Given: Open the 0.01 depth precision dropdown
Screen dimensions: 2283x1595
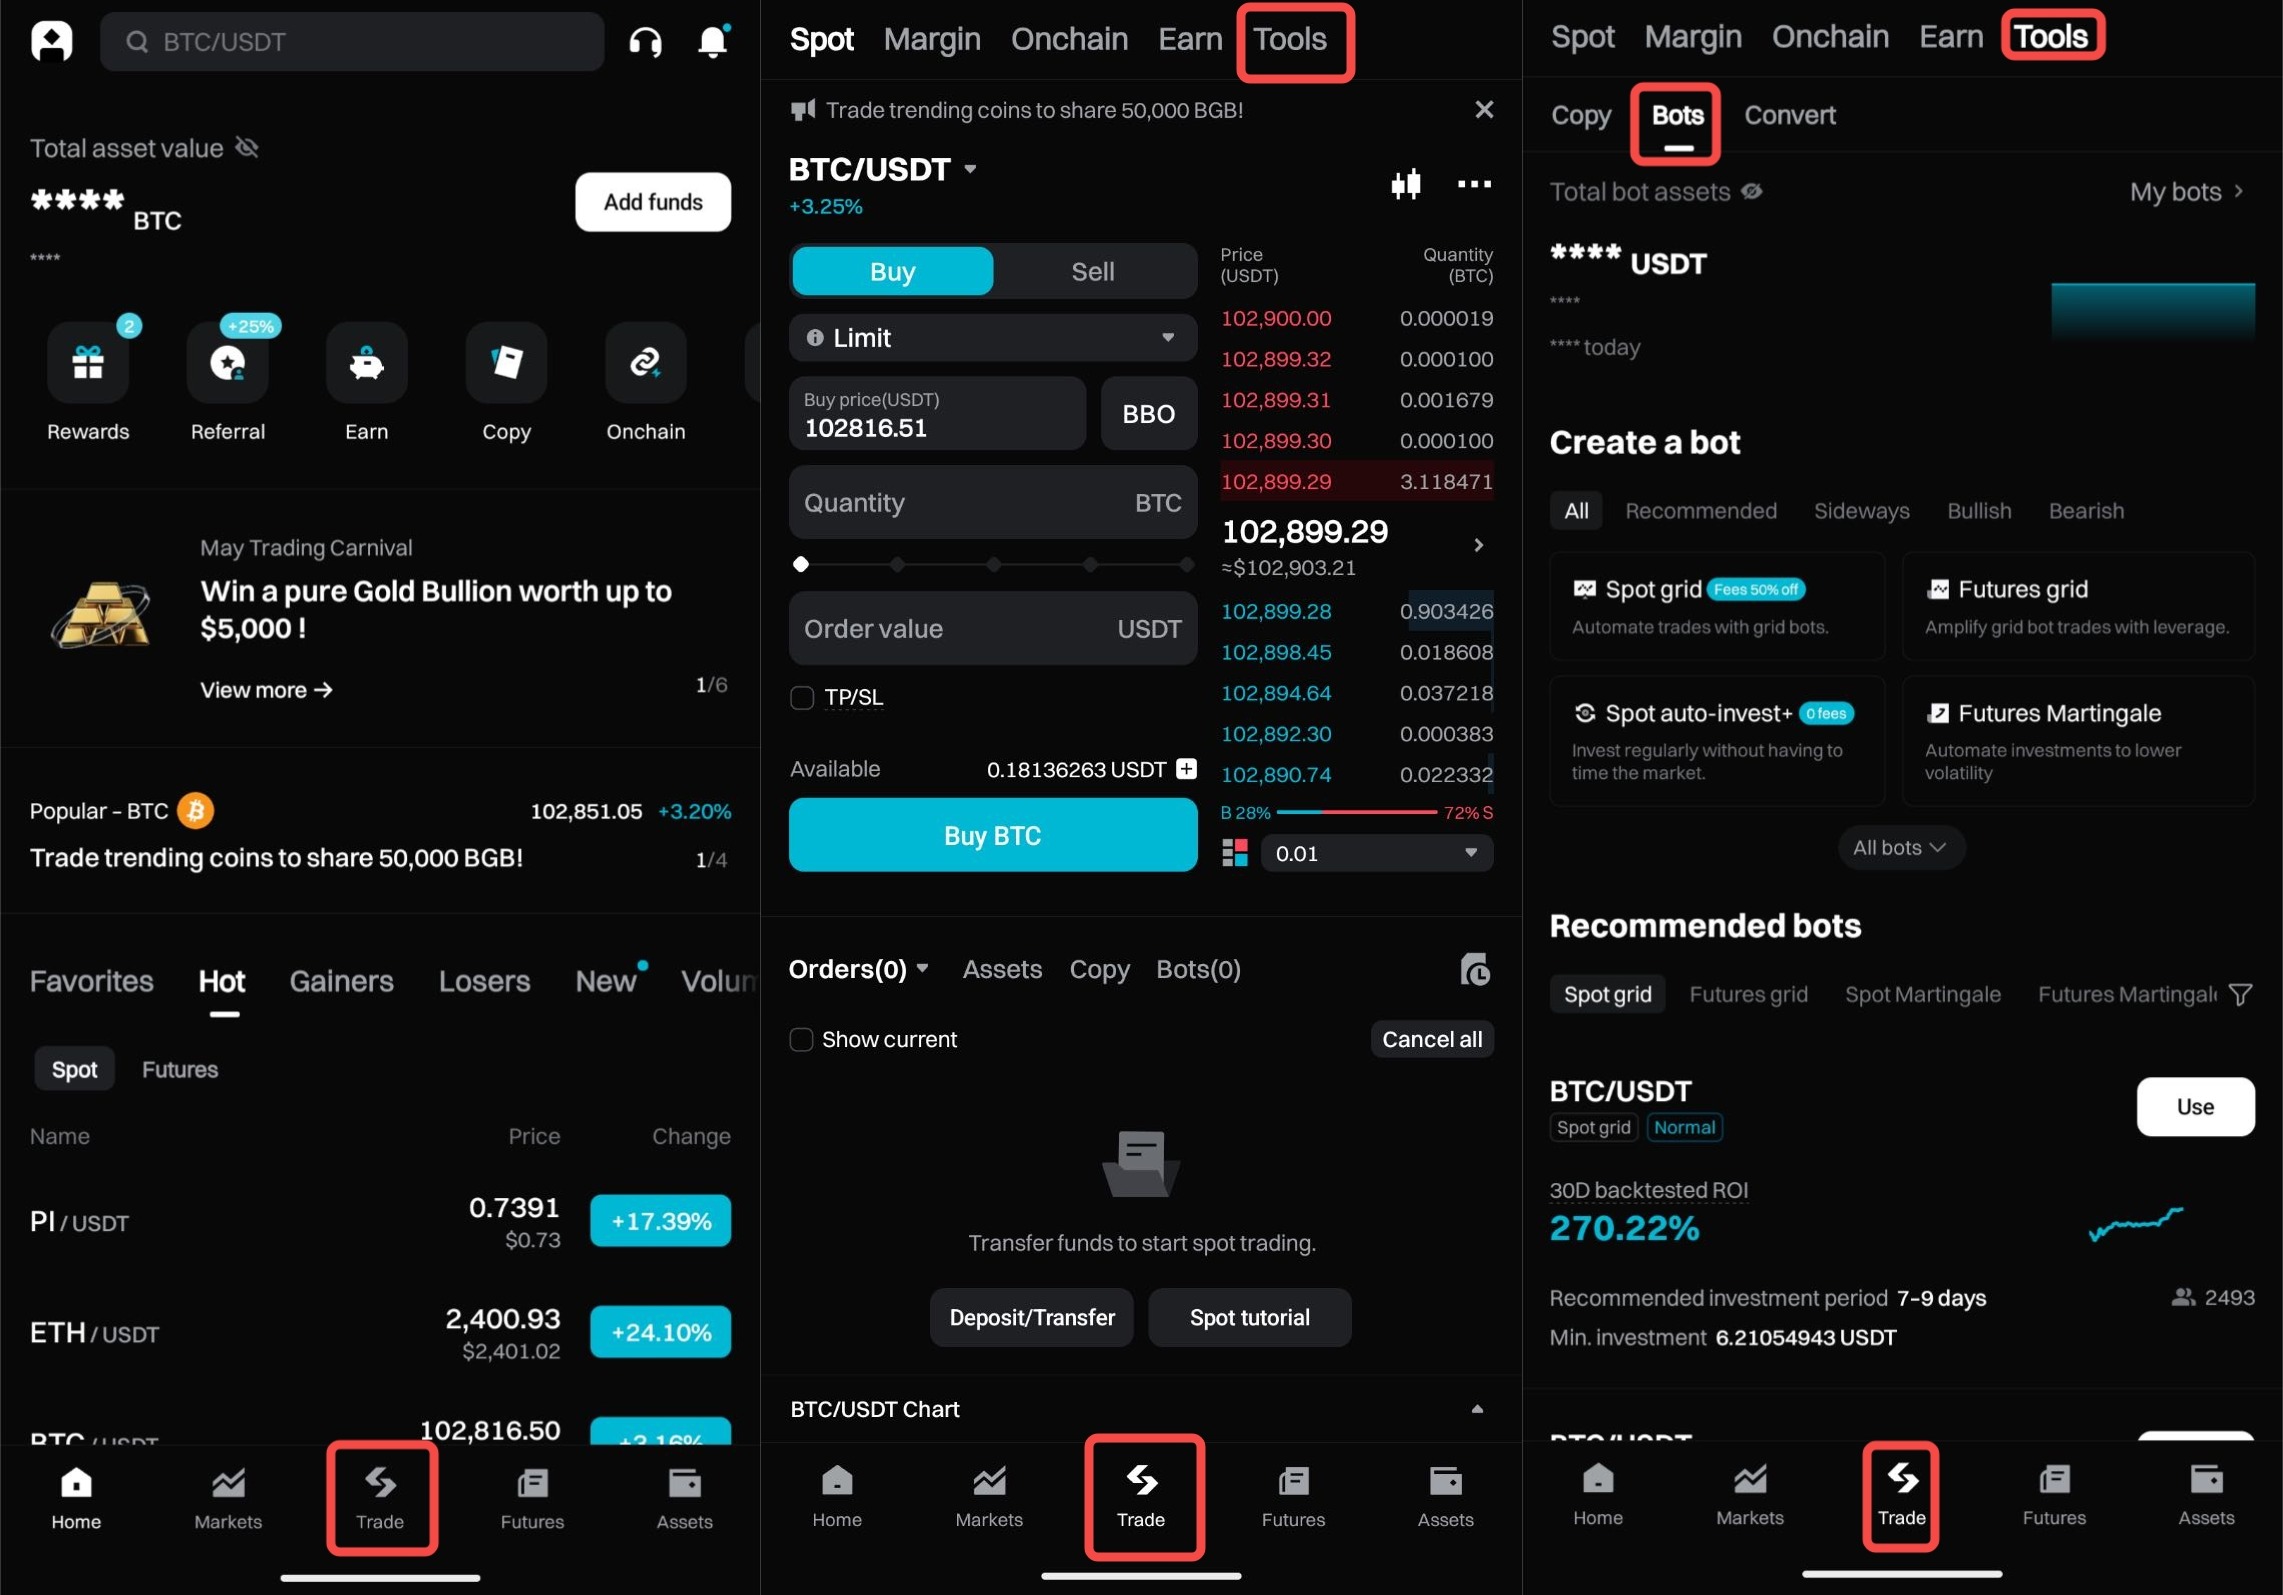Looking at the screenshot, I should coord(1376,853).
